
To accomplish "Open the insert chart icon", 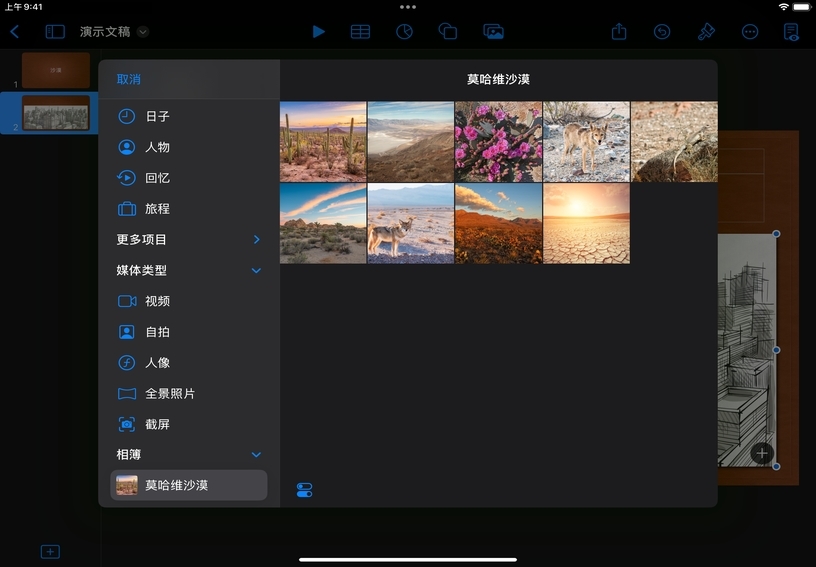I will (404, 32).
